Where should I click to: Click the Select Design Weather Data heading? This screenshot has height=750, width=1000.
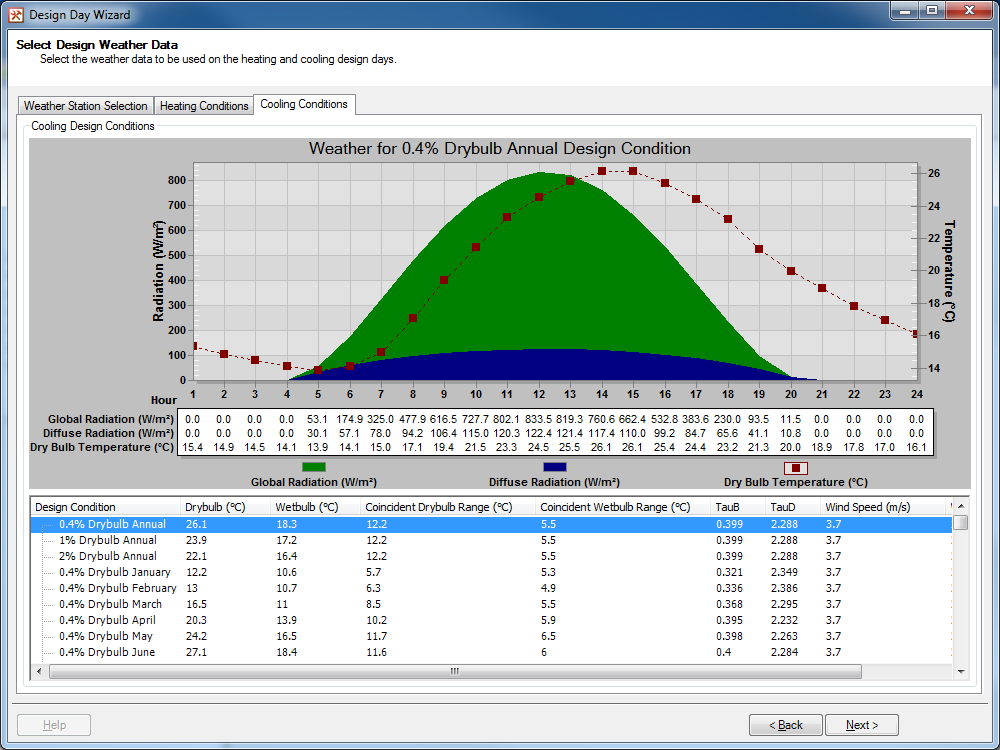[97, 45]
